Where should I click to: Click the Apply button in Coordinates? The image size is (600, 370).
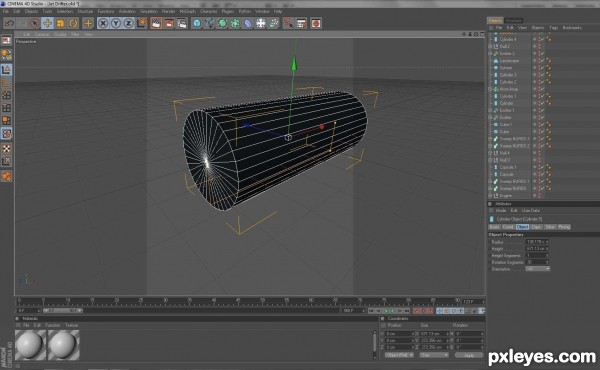tap(469, 355)
